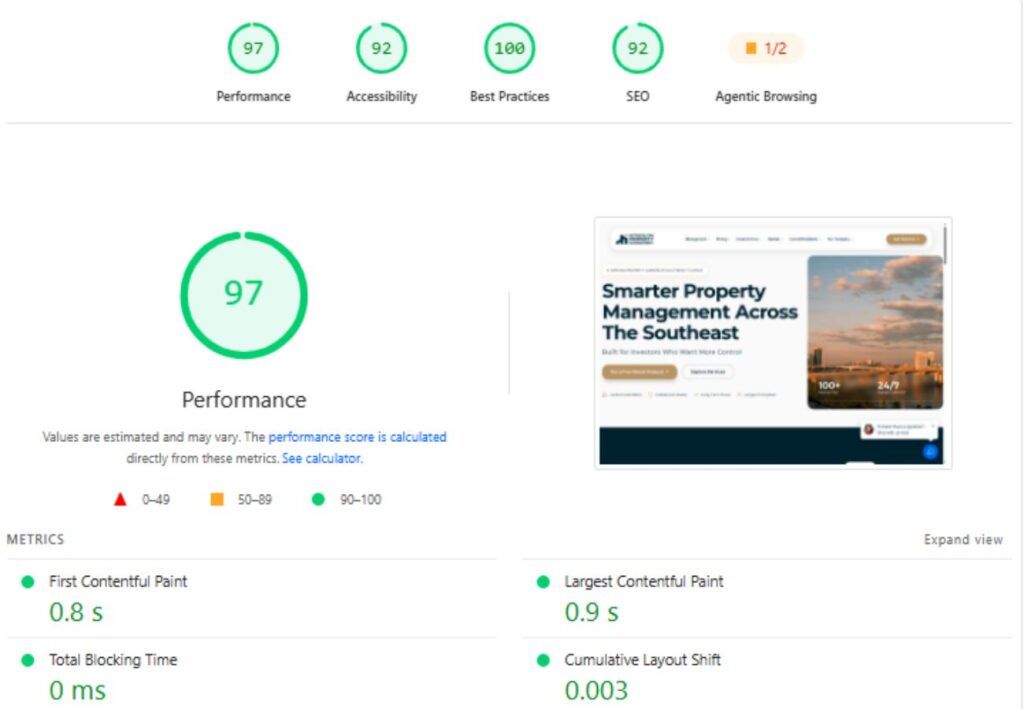Screen dimensions: 1024x709
Task: Click the 0.8 s First Contentful Paint value
Action: [76, 612]
